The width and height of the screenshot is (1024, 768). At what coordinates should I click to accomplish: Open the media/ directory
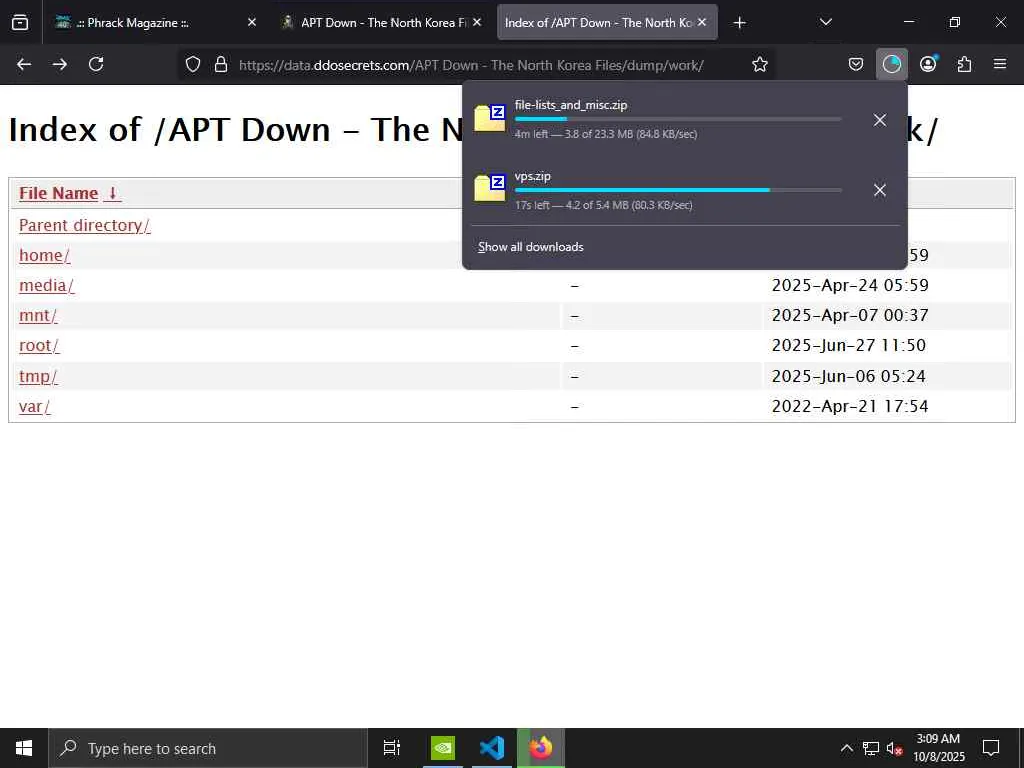pyautogui.click(x=46, y=285)
